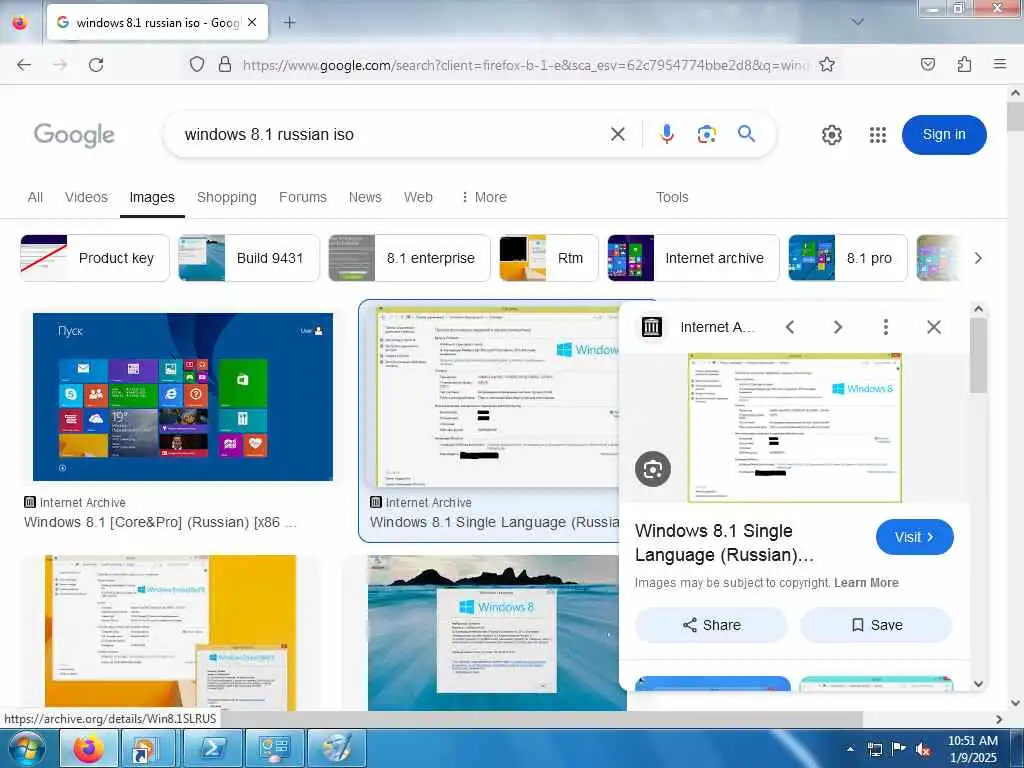Filter by the Product key chip

95,258
